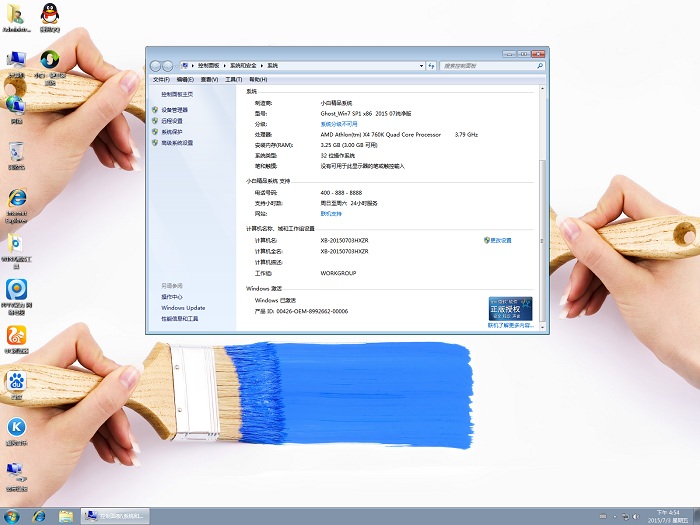Open the 编辑(E) menu
Viewport: 700px width, 525px height.
[x=185, y=79]
